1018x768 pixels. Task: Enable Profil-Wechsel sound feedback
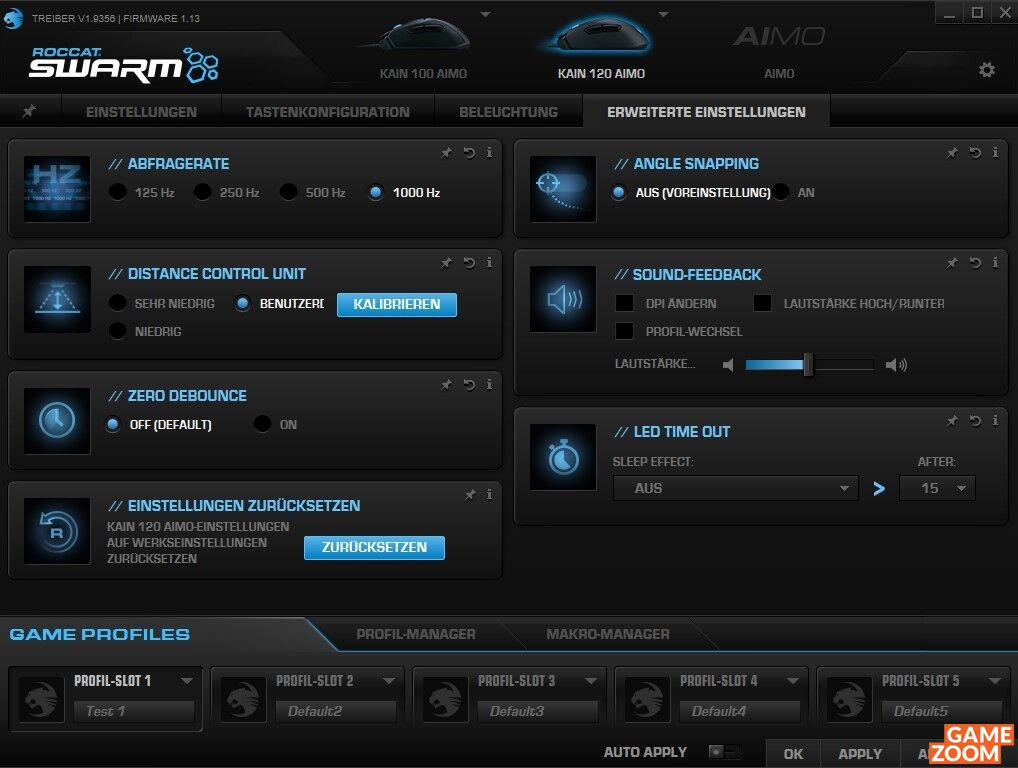pyautogui.click(x=625, y=331)
